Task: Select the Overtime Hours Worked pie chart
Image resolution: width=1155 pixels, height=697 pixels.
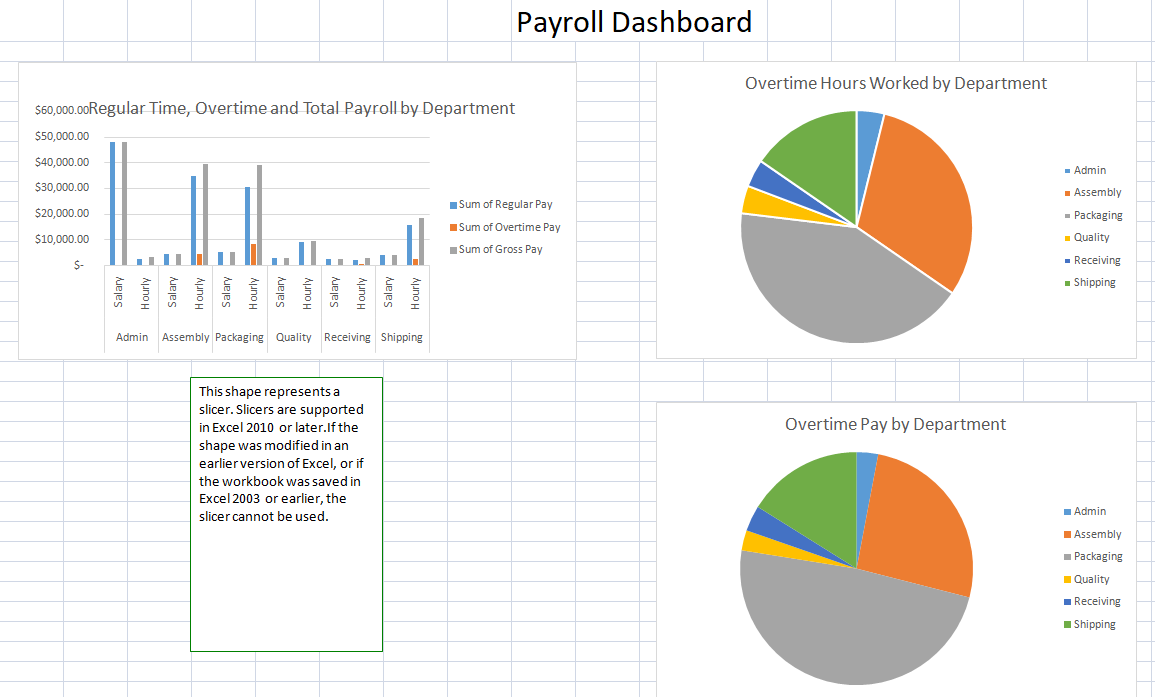Action: point(855,225)
